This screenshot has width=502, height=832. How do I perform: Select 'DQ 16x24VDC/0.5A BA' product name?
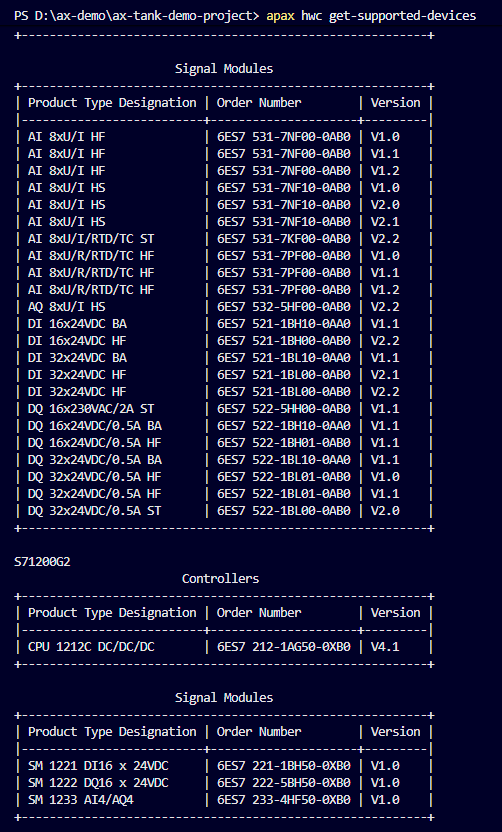click(x=94, y=426)
